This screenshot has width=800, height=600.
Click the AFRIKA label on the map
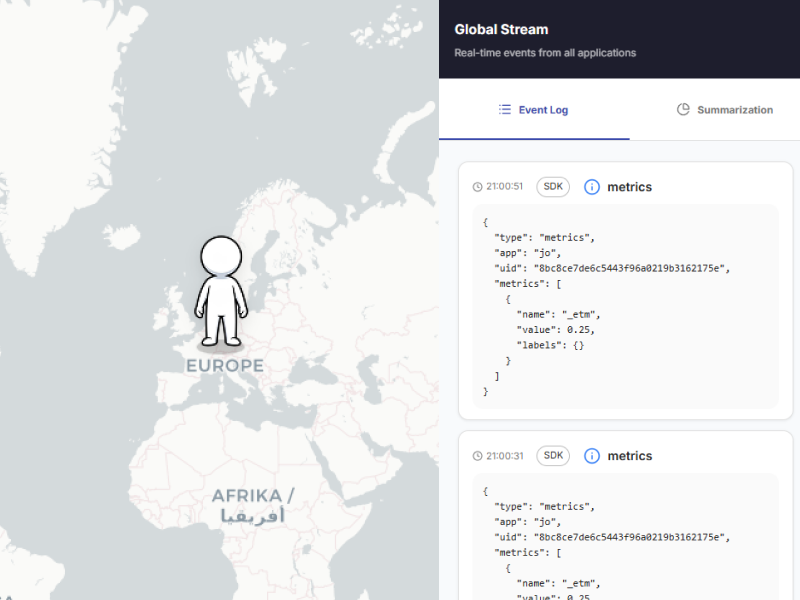pyautogui.click(x=253, y=496)
